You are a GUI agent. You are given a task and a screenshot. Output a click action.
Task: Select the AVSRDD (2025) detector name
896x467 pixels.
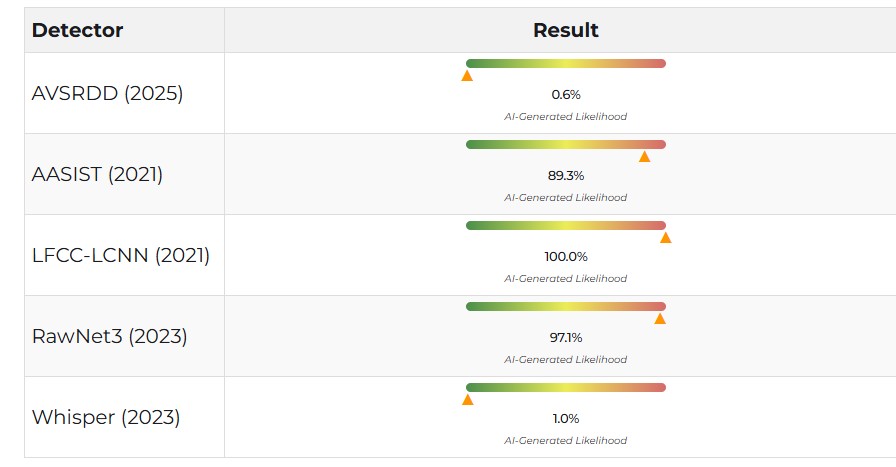pos(107,94)
